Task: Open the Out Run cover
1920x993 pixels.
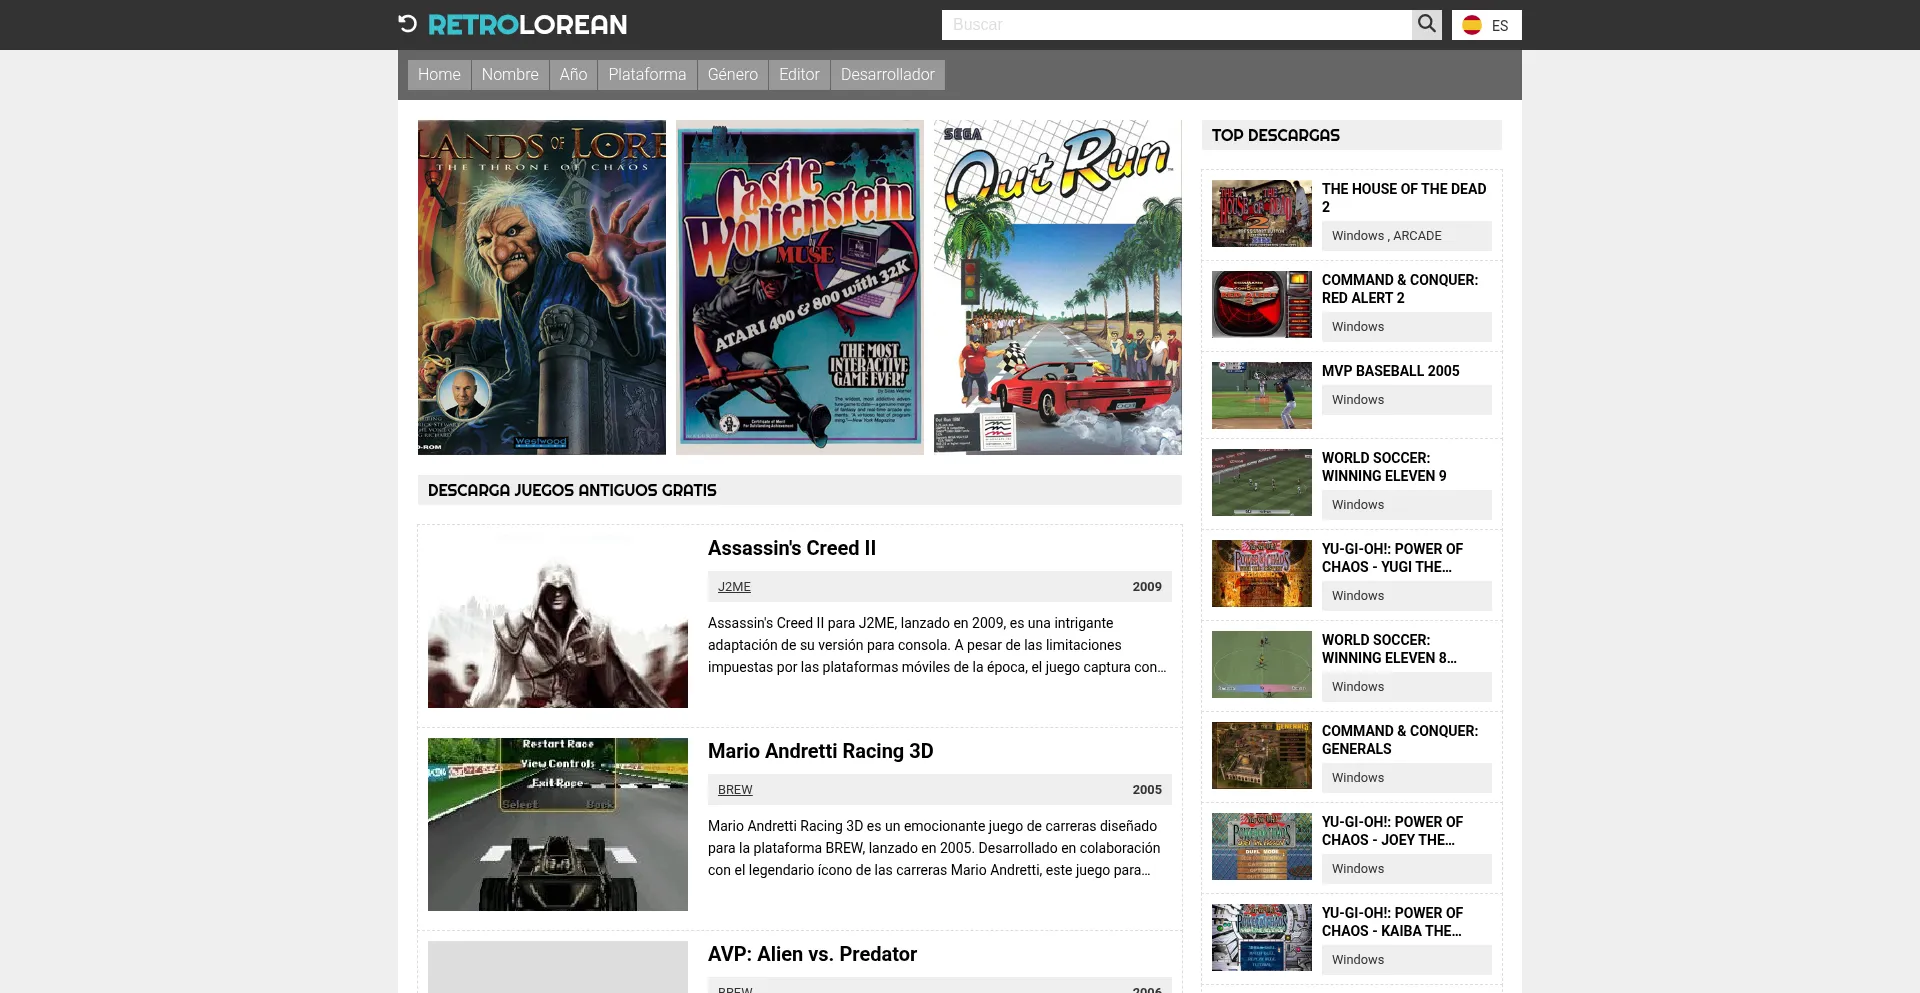Action: (x=1058, y=288)
